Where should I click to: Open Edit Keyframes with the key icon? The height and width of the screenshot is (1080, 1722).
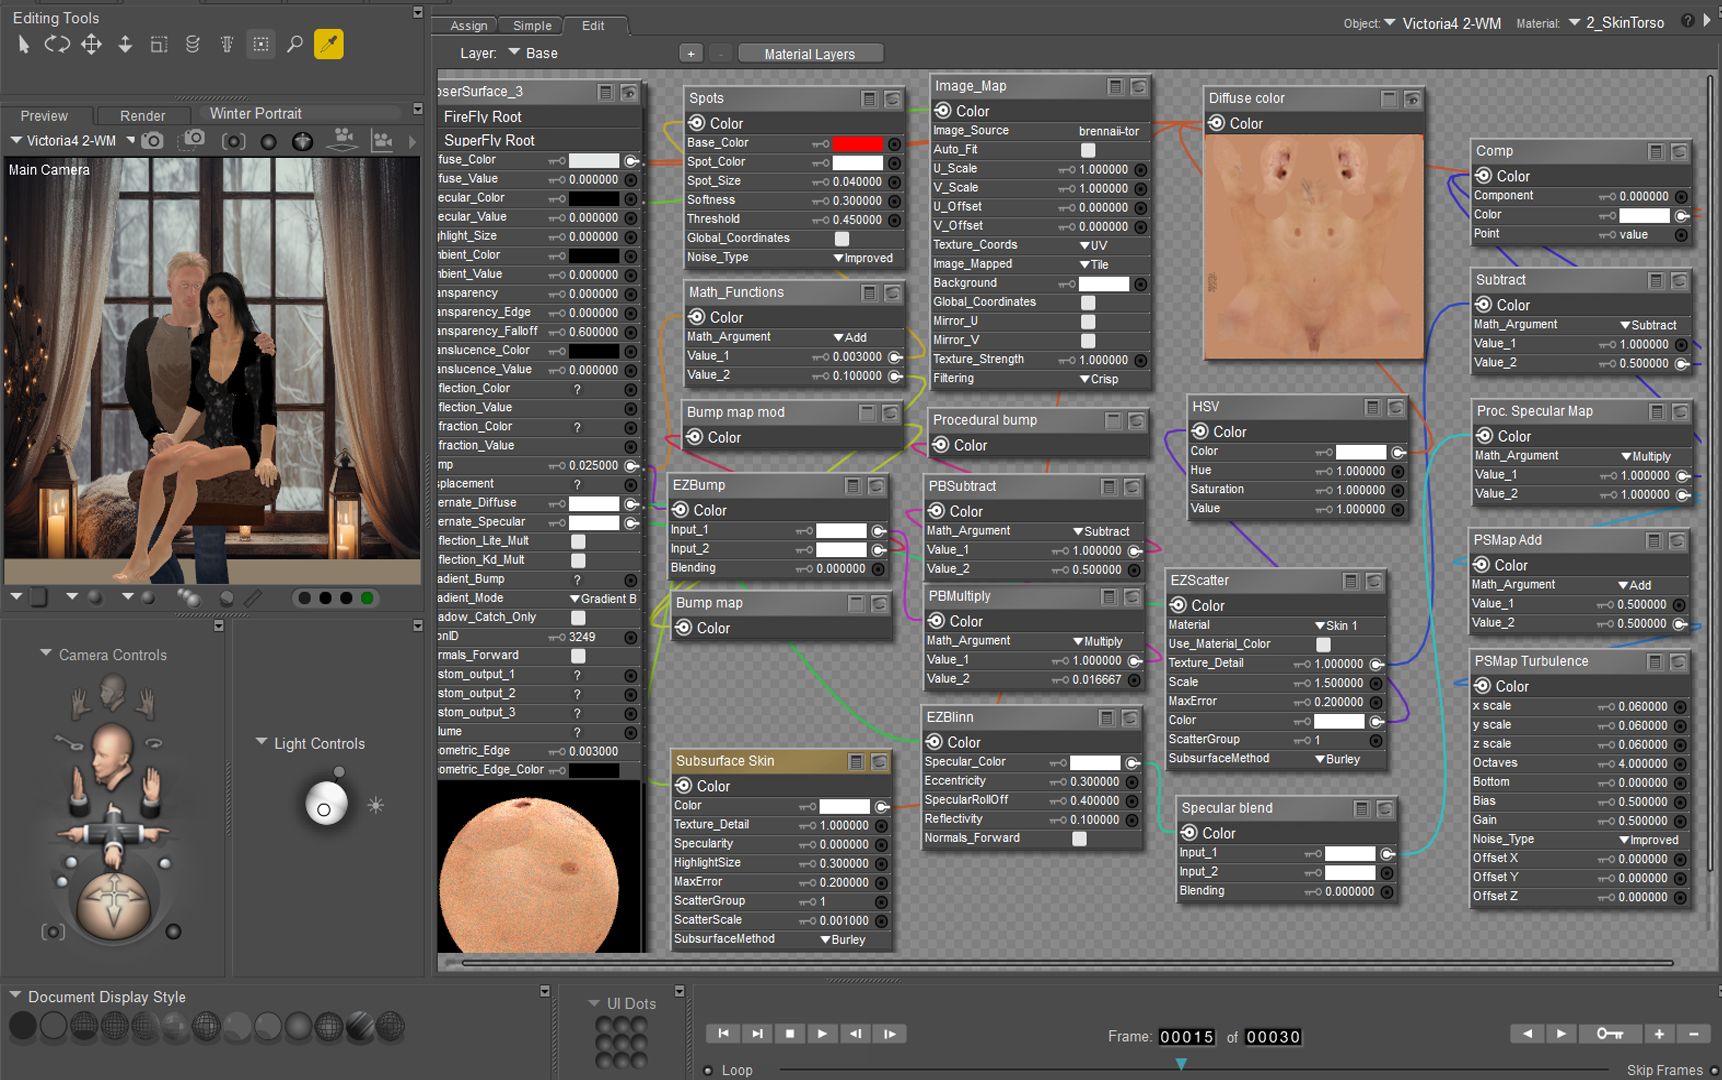1610,1034
